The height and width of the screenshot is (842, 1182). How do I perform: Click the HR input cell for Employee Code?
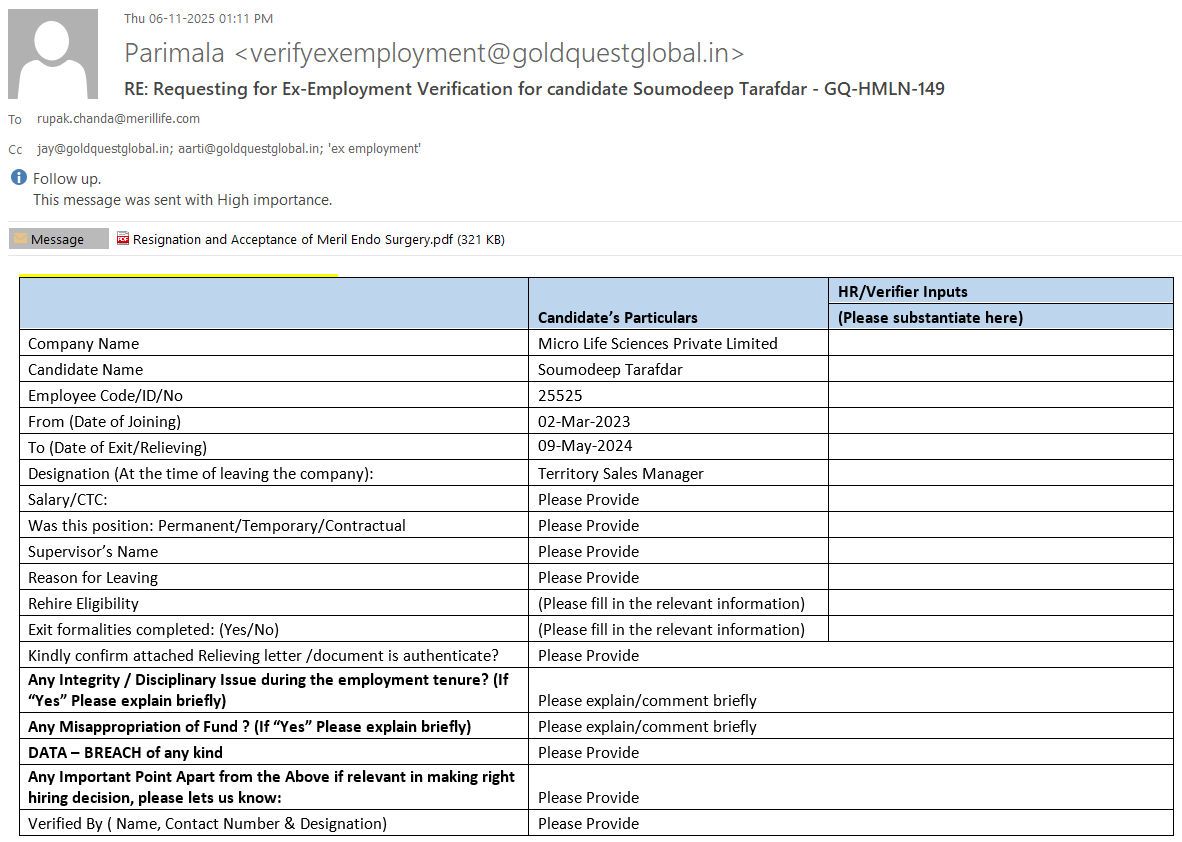tap(1000, 395)
